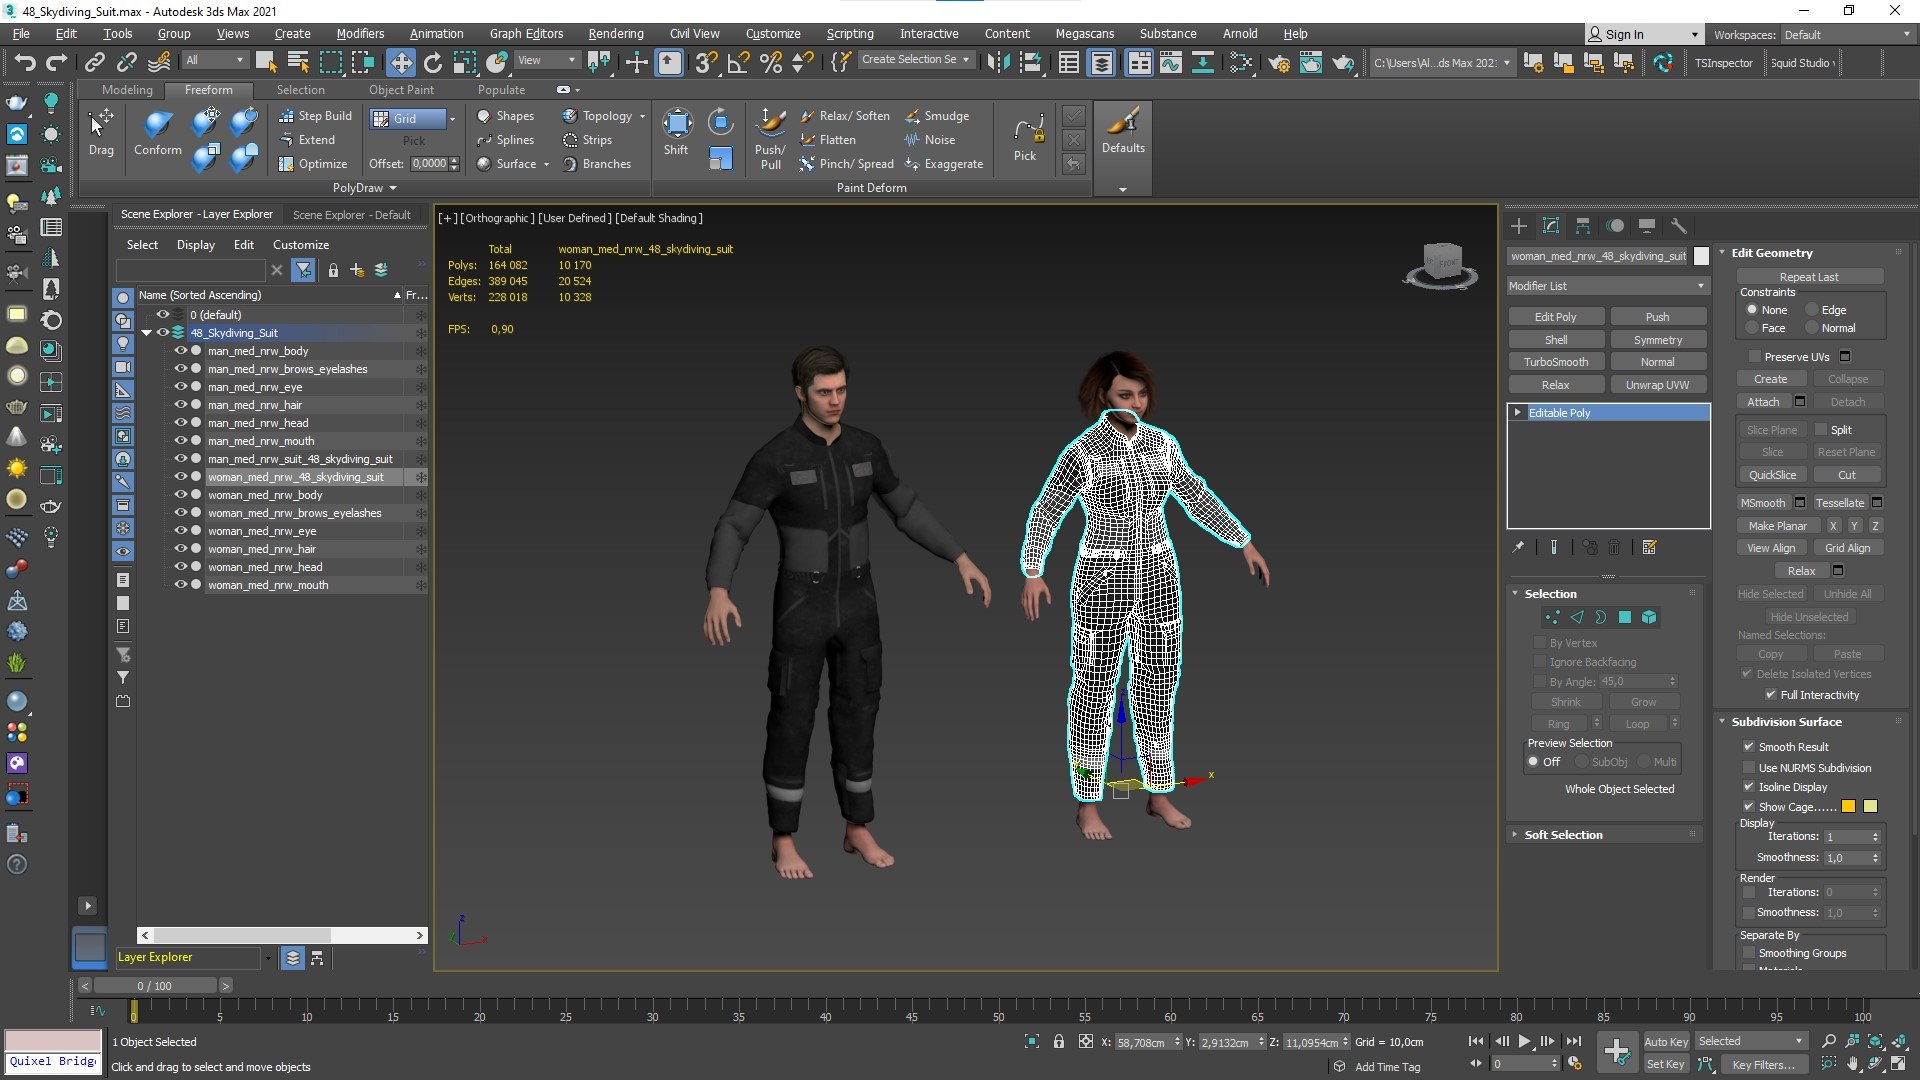Open the Drag tool in Freeform ribbon
Viewport: 1920px width, 1080px height.
tap(101, 133)
